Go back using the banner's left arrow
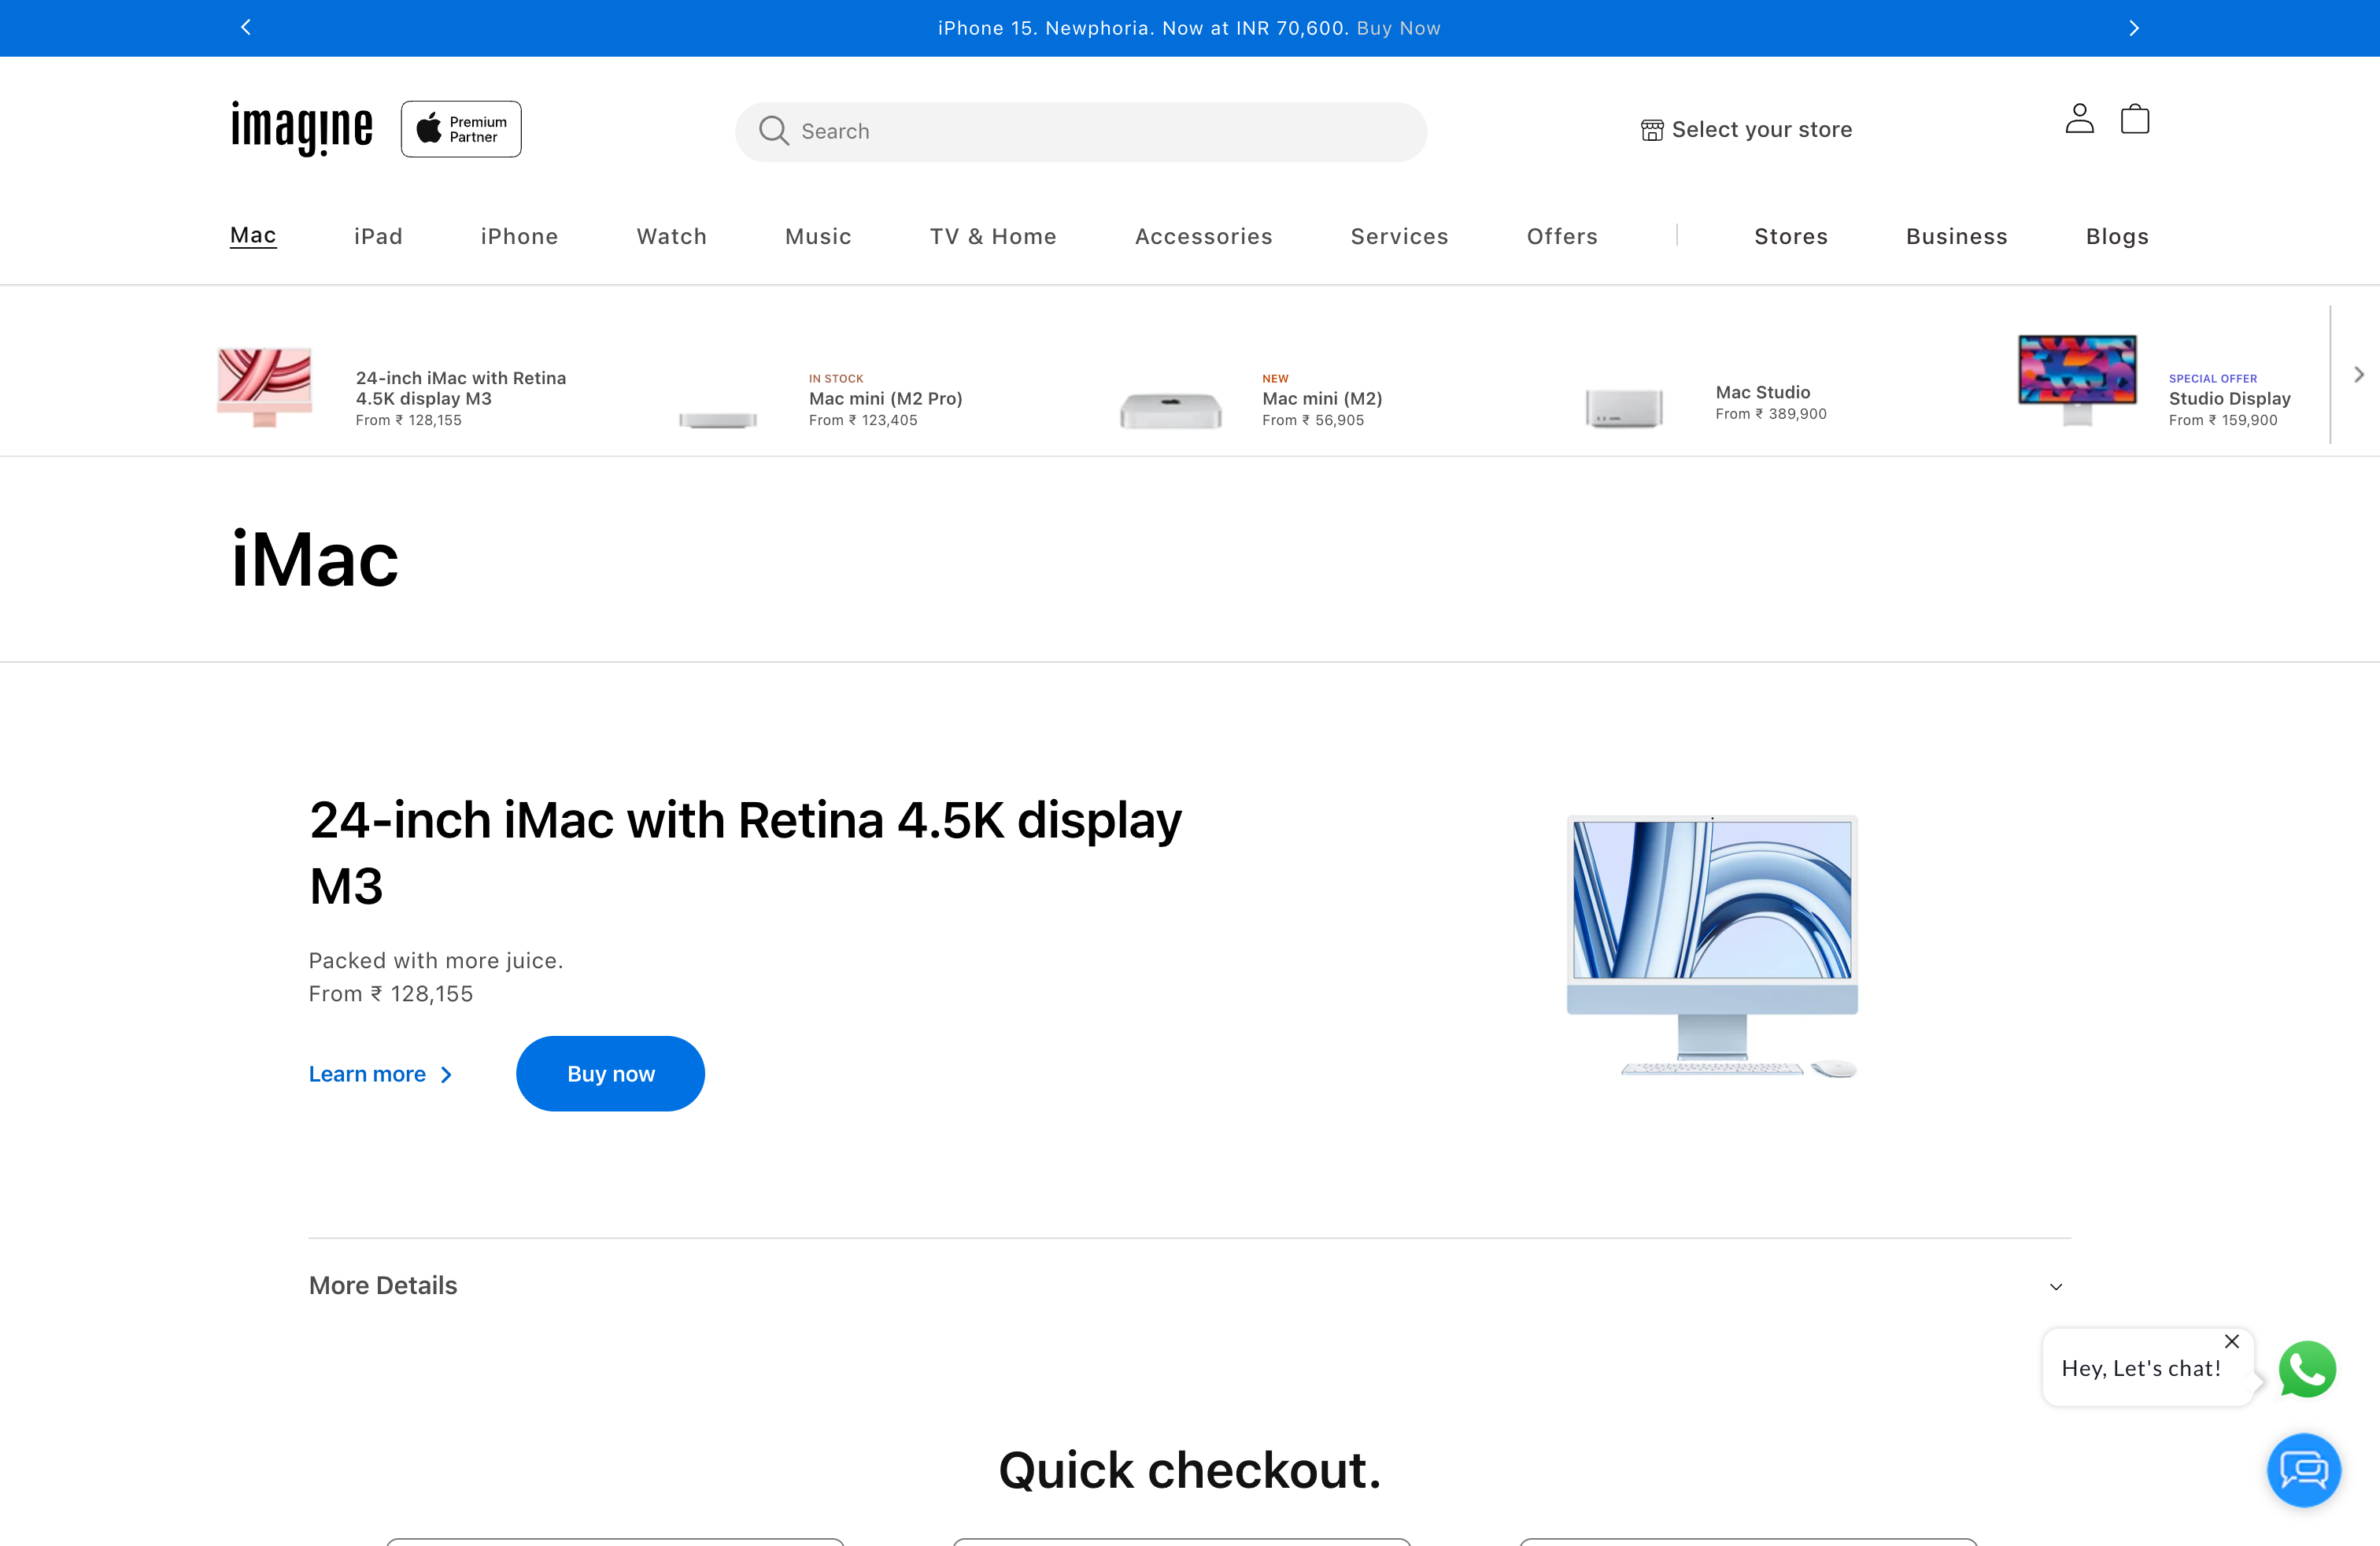The height and width of the screenshot is (1546, 2380). tap(245, 27)
